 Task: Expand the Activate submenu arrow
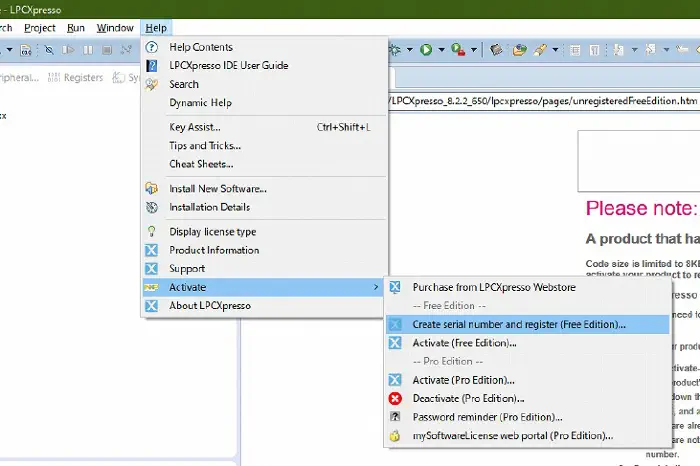click(376, 288)
